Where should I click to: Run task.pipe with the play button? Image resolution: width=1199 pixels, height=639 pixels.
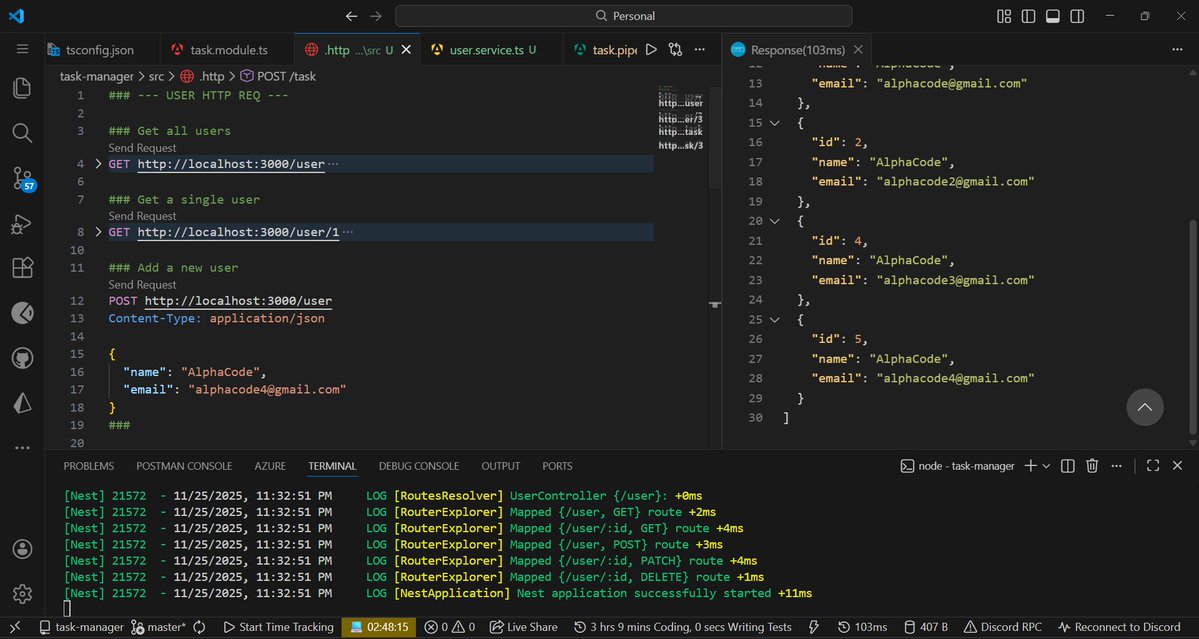tap(651, 48)
